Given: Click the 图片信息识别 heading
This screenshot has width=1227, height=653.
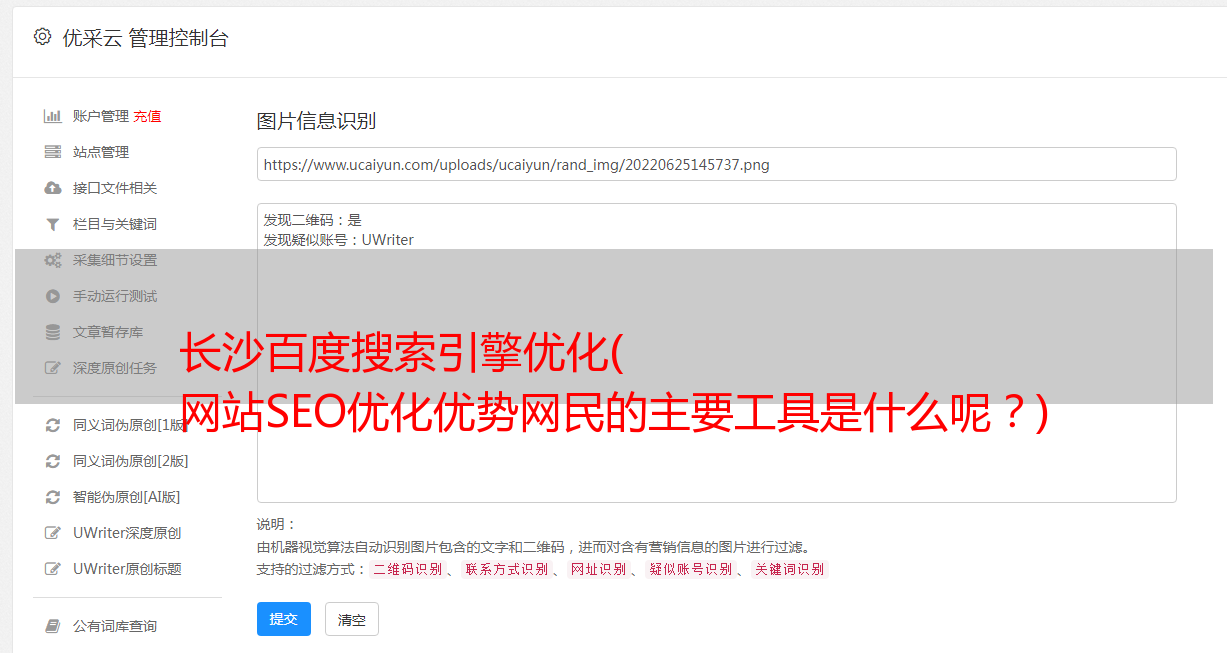Looking at the screenshot, I should coord(316,121).
